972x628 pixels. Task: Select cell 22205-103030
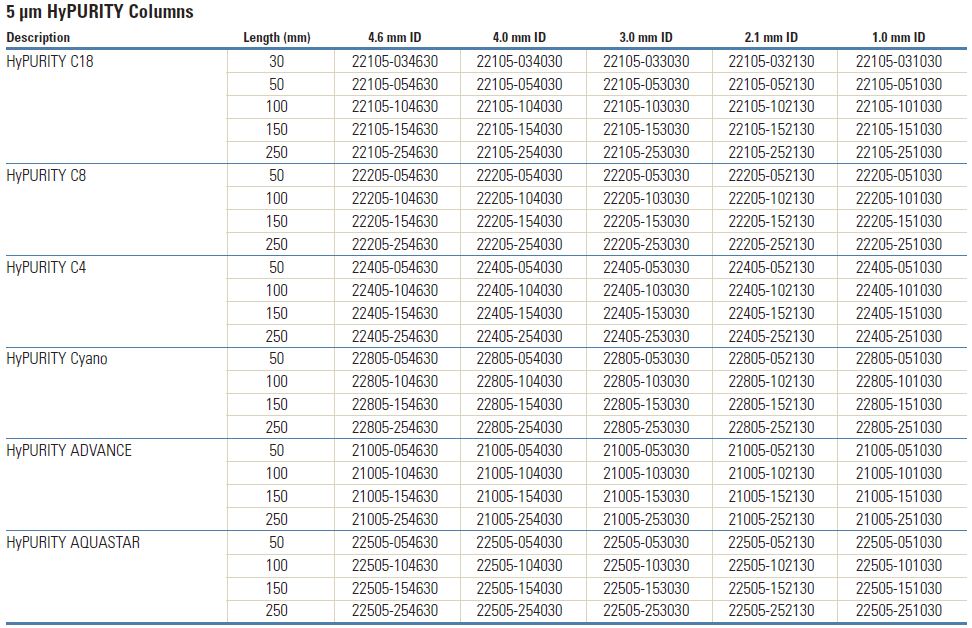(x=646, y=198)
